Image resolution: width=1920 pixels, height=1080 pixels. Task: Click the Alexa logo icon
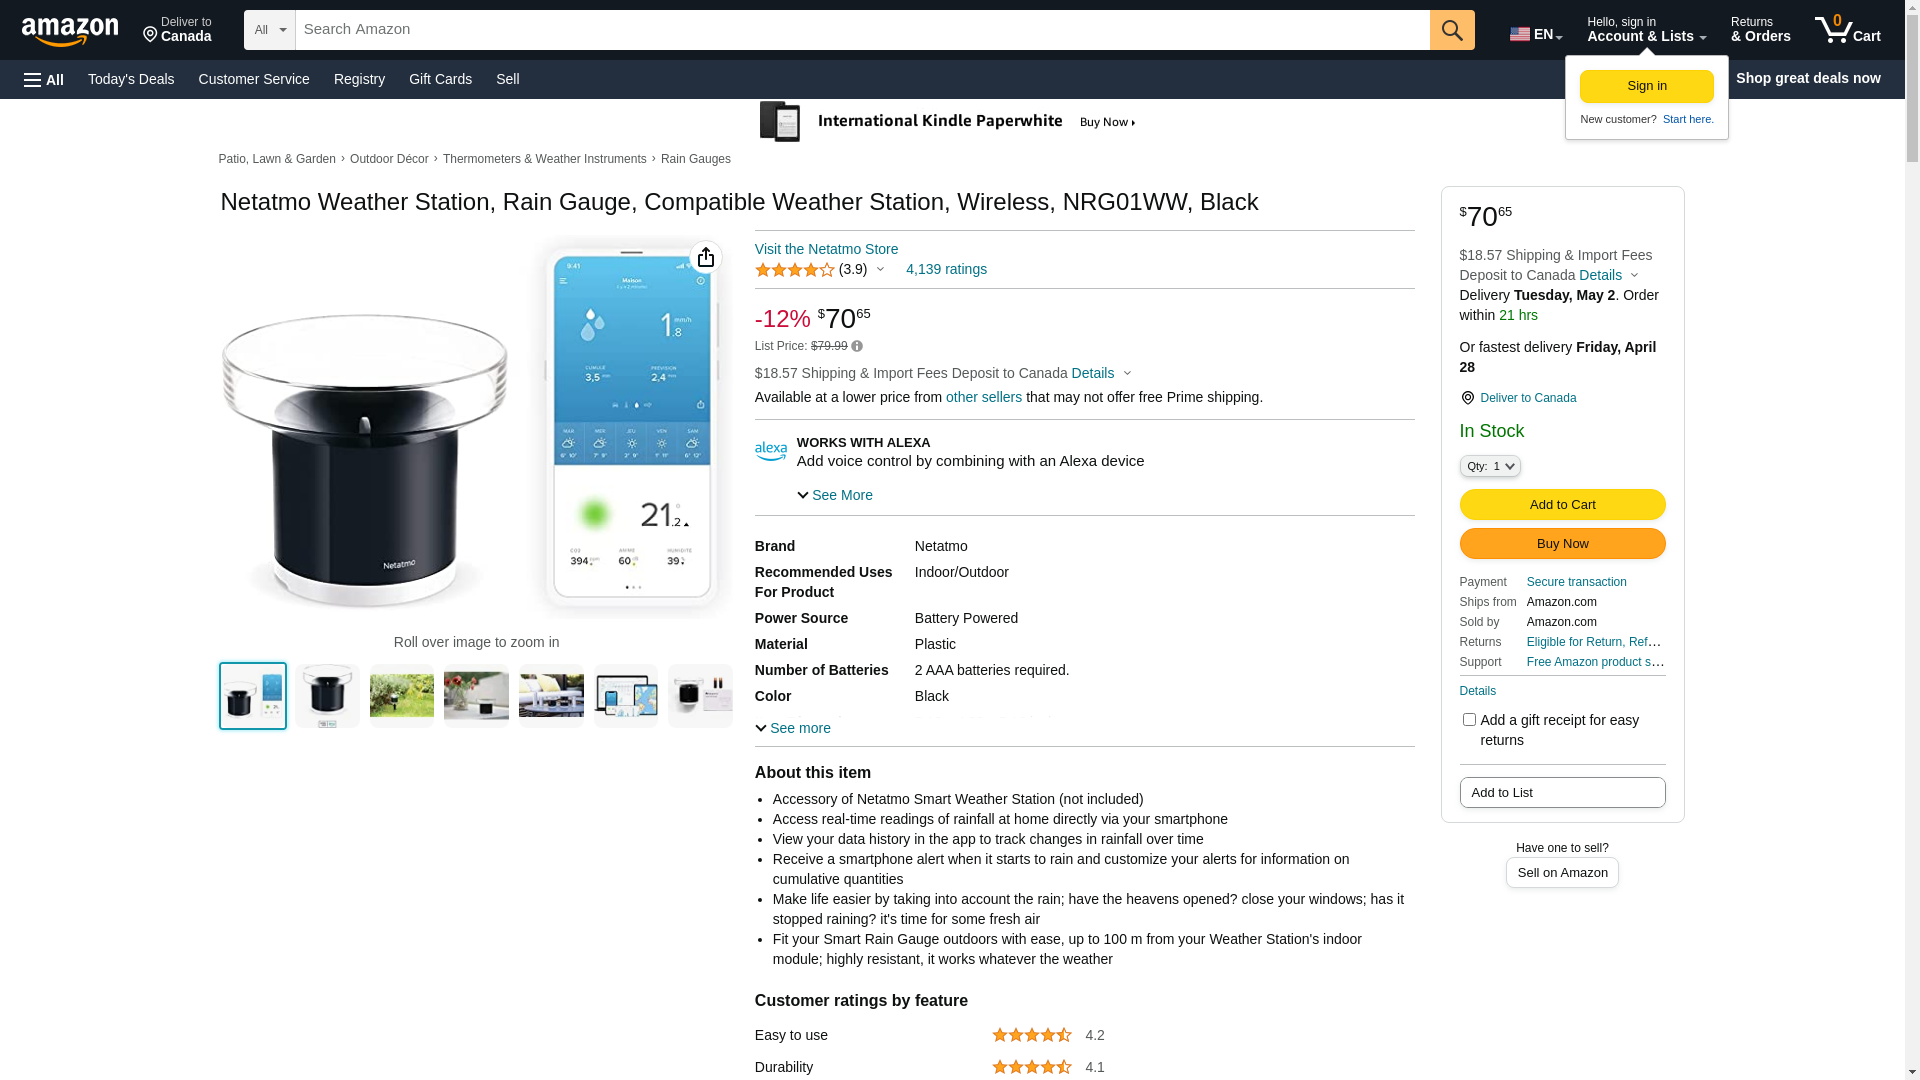click(x=771, y=451)
